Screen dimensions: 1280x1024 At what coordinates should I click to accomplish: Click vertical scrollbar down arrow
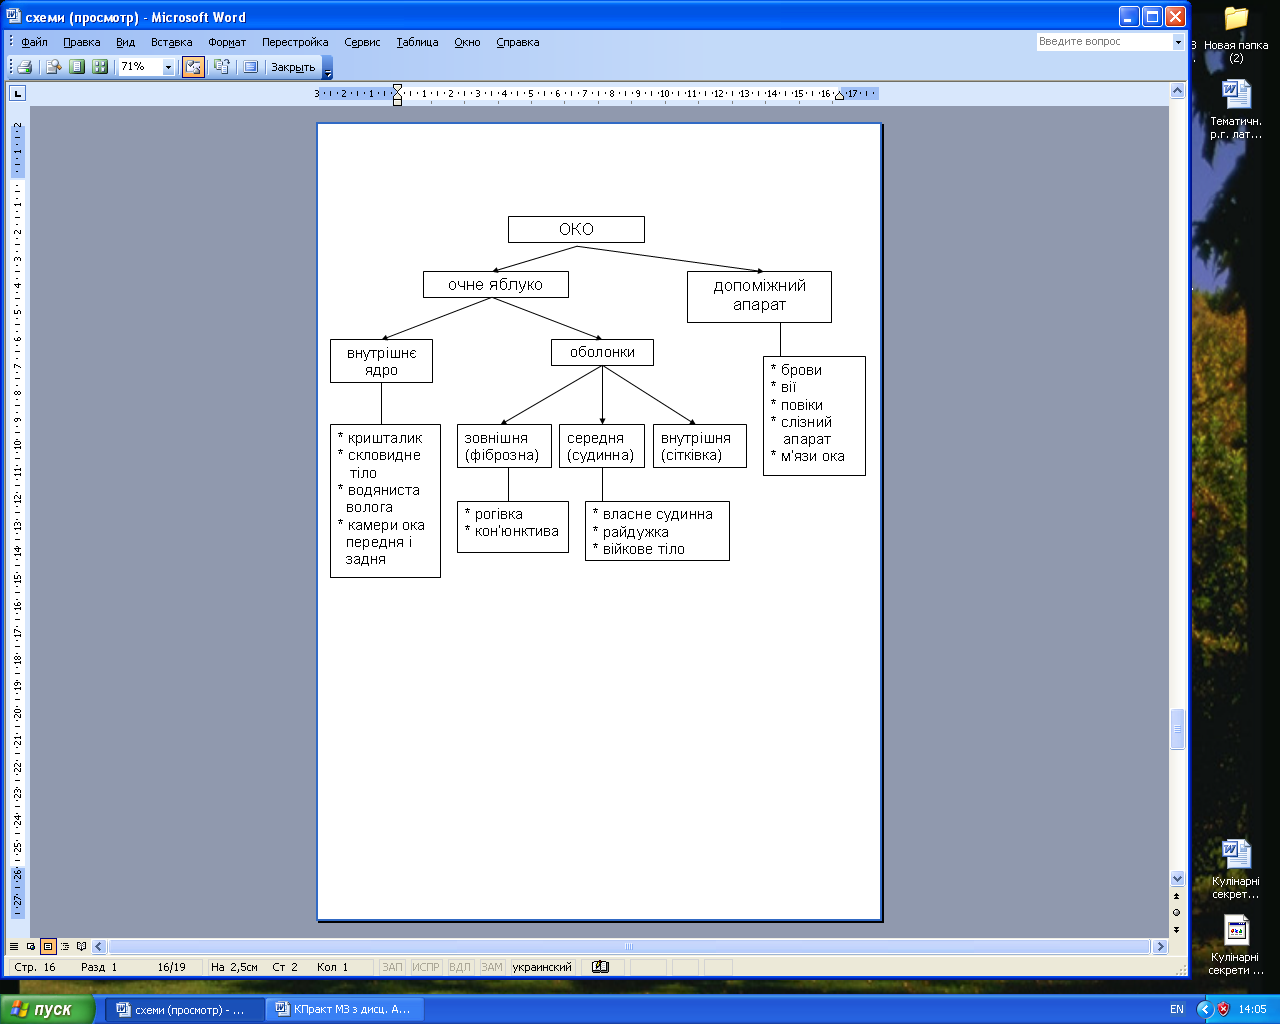pyautogui.click(x=1177, y=878)
